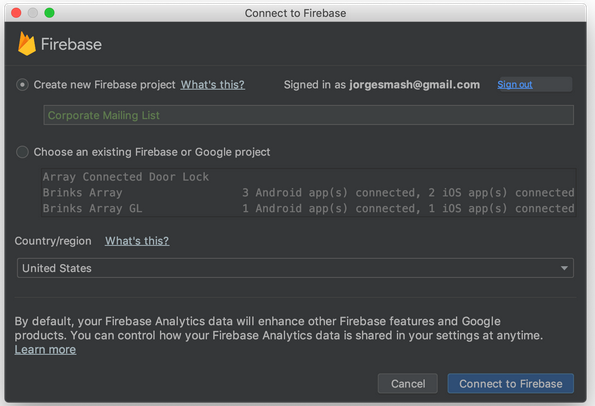Click '3 Android app(s) connected, 2 iOS app(s) connected'
The width and height of the screenshot is (595, 406).
[x=408, y=193]
